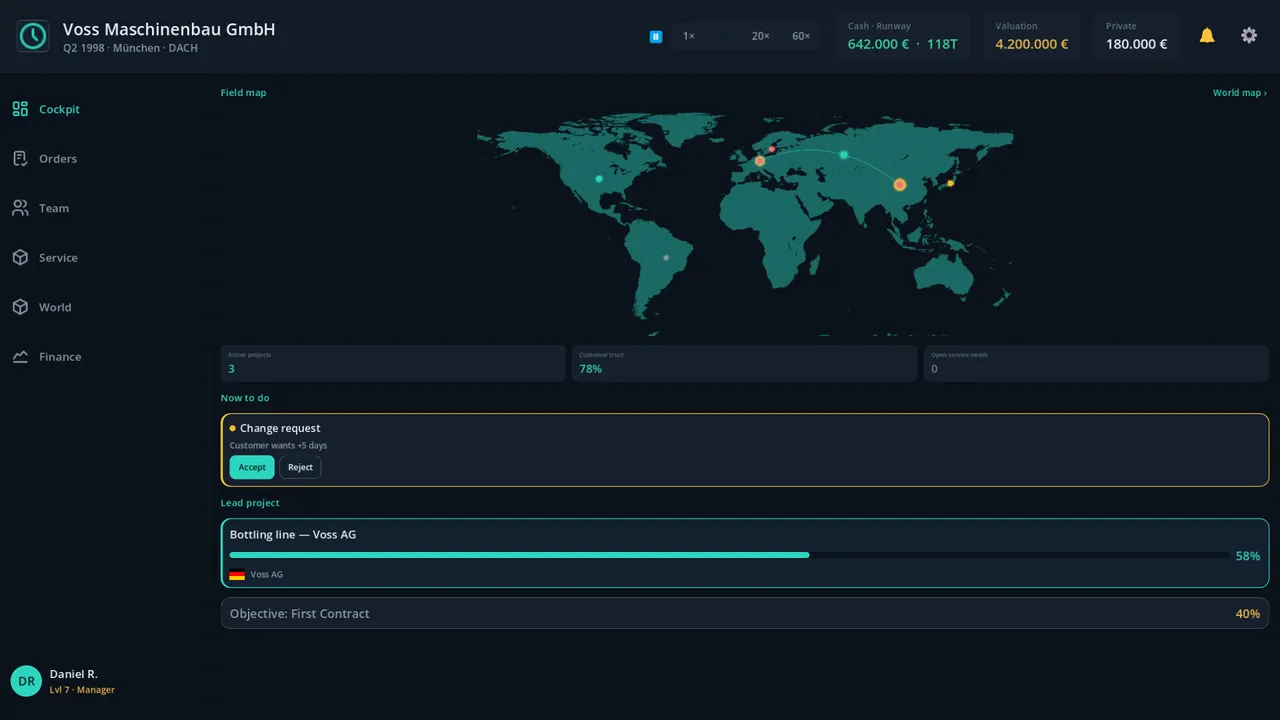Set game speed to 1×

pyautogui.click(x=689, y=36)
